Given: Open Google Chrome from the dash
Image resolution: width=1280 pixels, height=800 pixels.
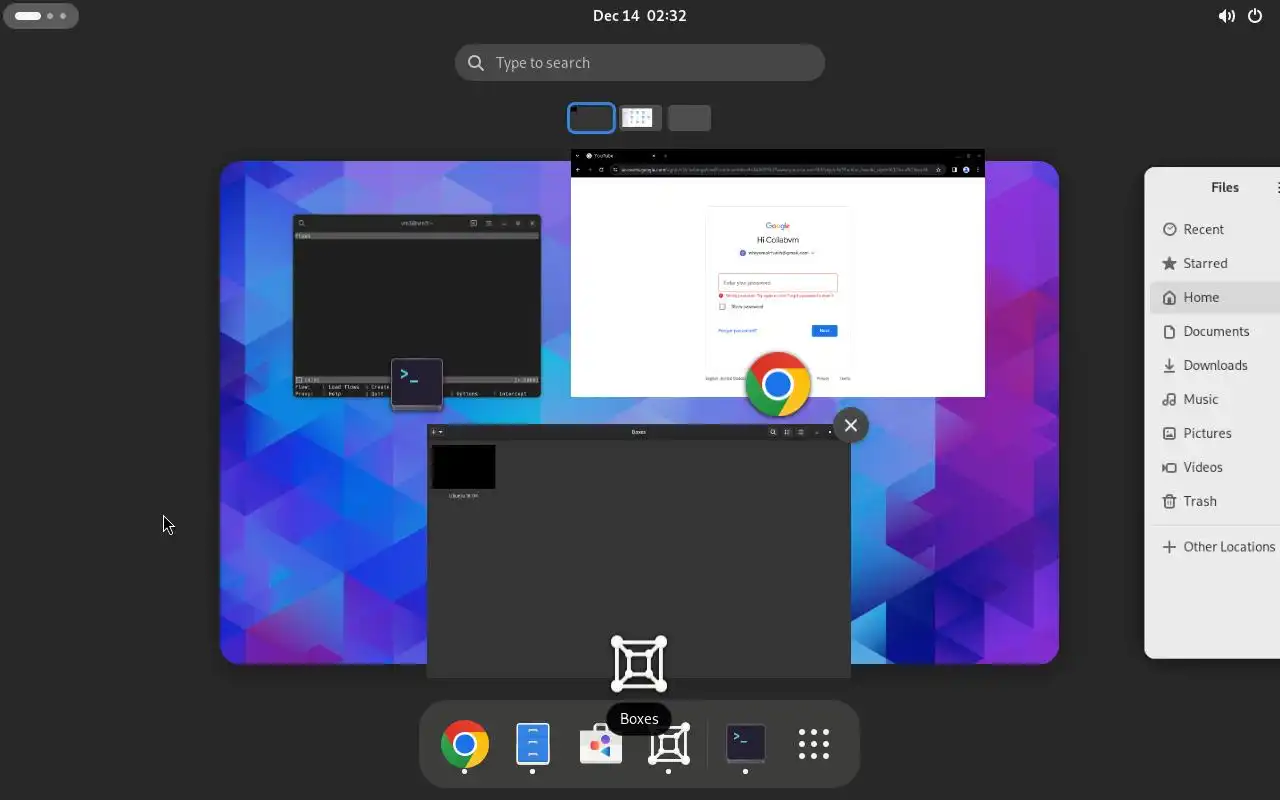Looking at the screenshot, I should [x=465, y=744].
